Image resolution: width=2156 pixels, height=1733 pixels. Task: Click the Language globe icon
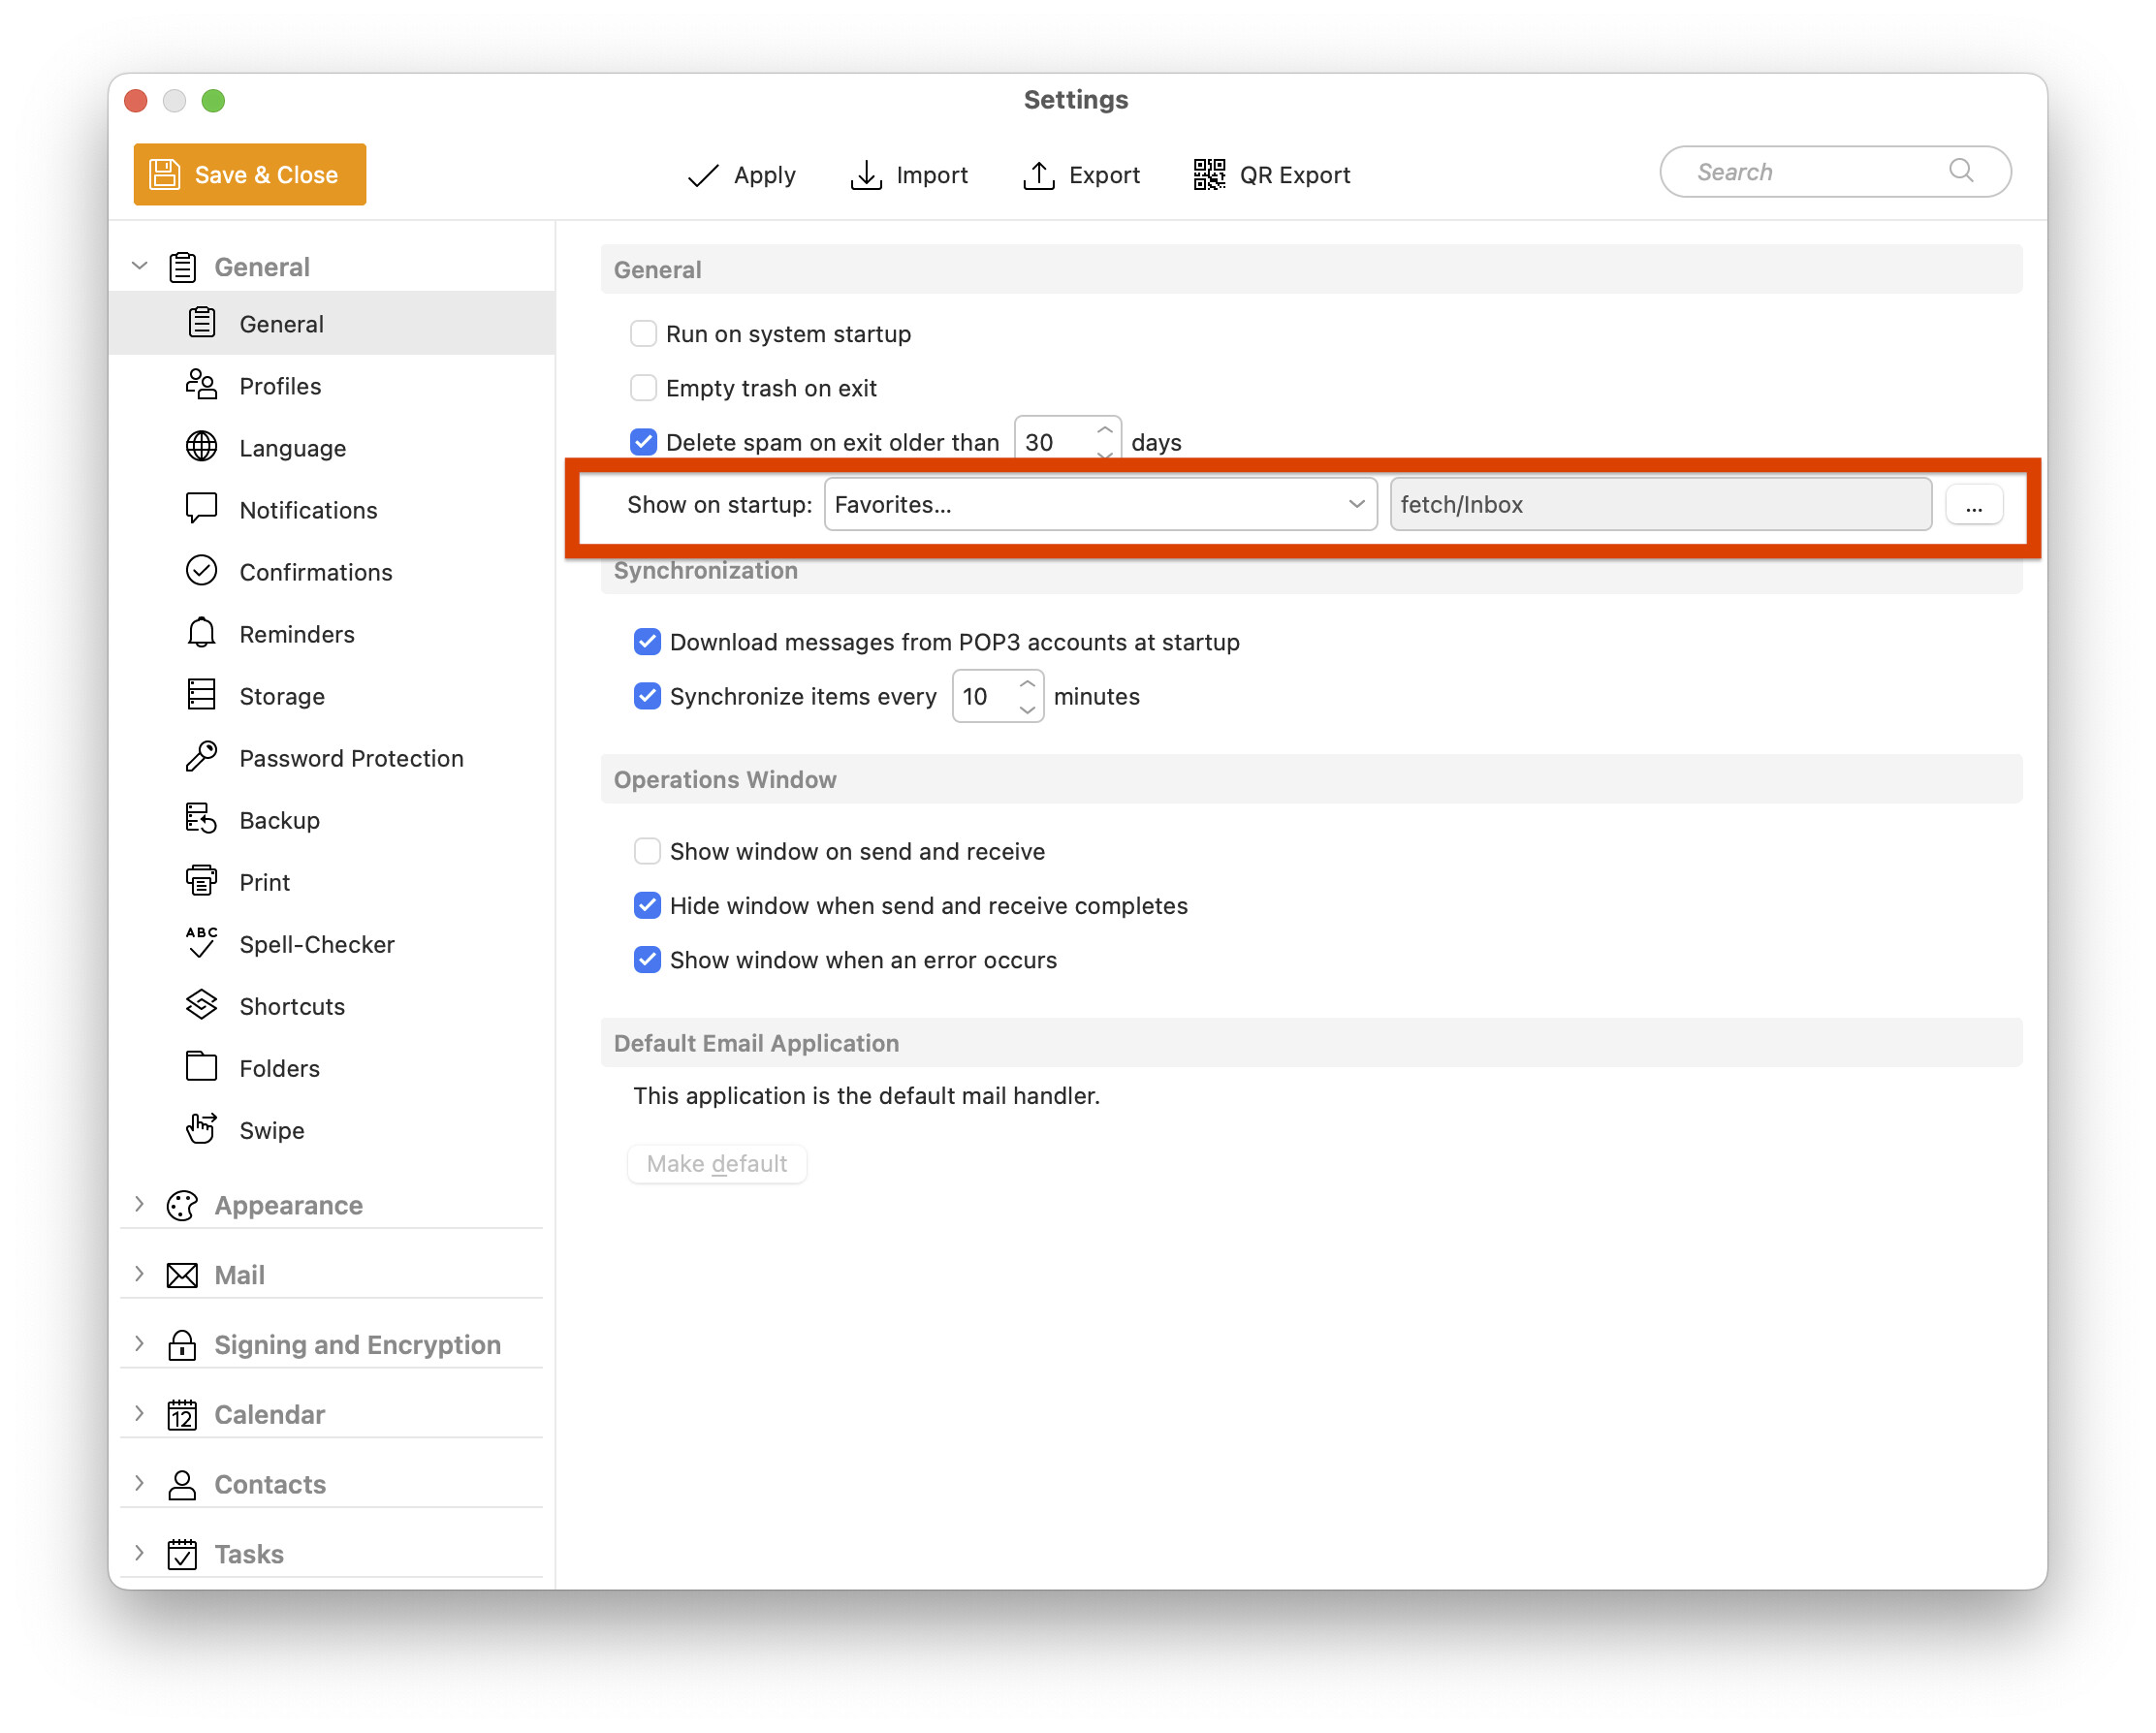[x=201, y=447]
